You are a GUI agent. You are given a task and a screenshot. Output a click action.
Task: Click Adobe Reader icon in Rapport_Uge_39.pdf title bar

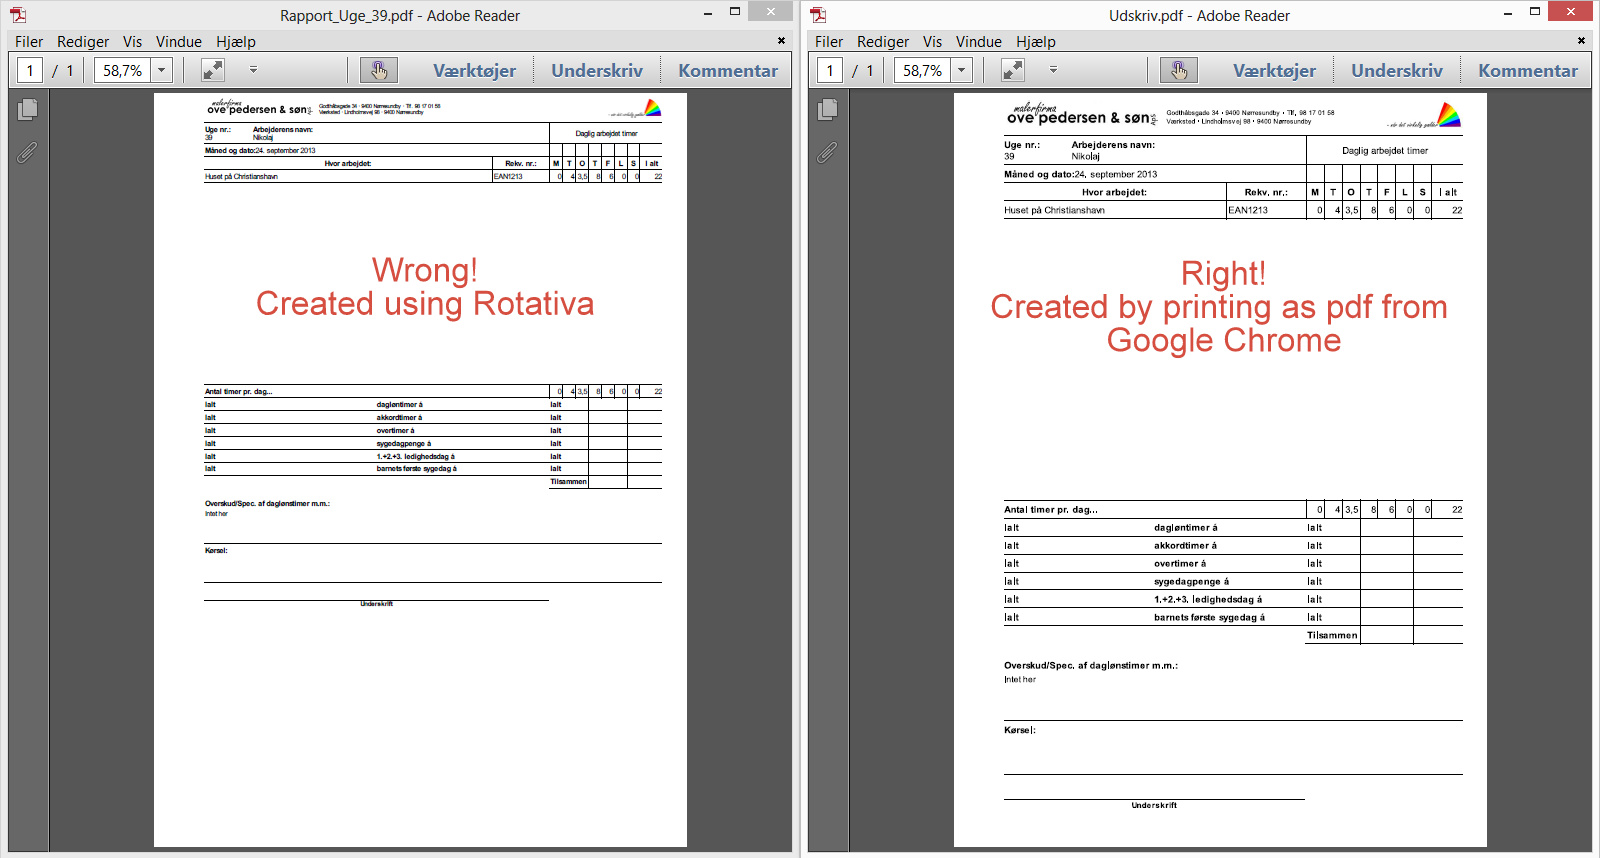click(x=18, y=15)
